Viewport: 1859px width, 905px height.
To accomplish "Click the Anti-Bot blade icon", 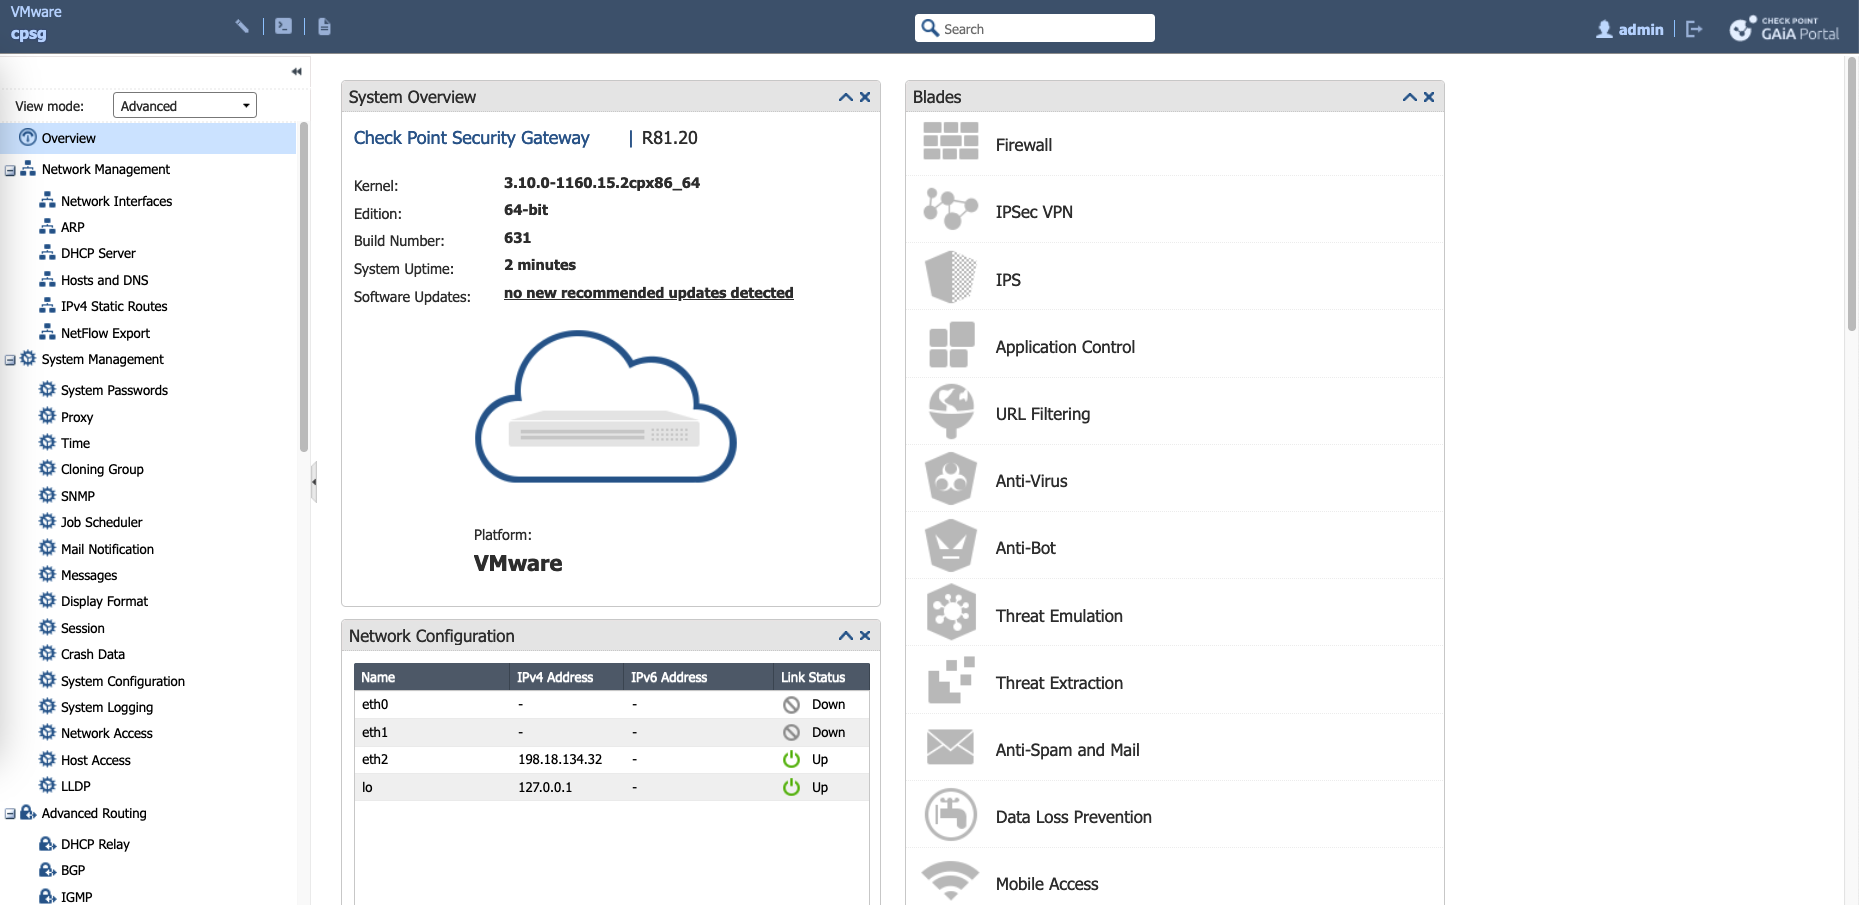I will pyautogui.click(x=950, y=546).
